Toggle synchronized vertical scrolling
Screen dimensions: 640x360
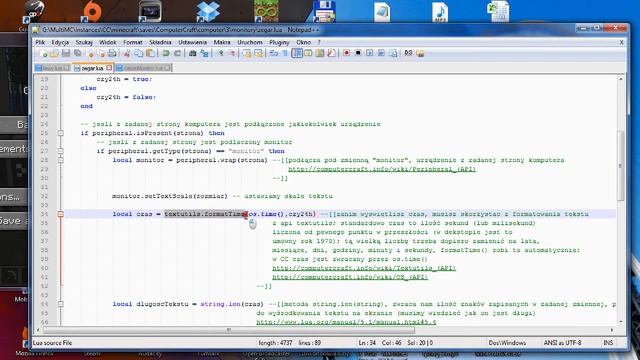coord(247,53)
